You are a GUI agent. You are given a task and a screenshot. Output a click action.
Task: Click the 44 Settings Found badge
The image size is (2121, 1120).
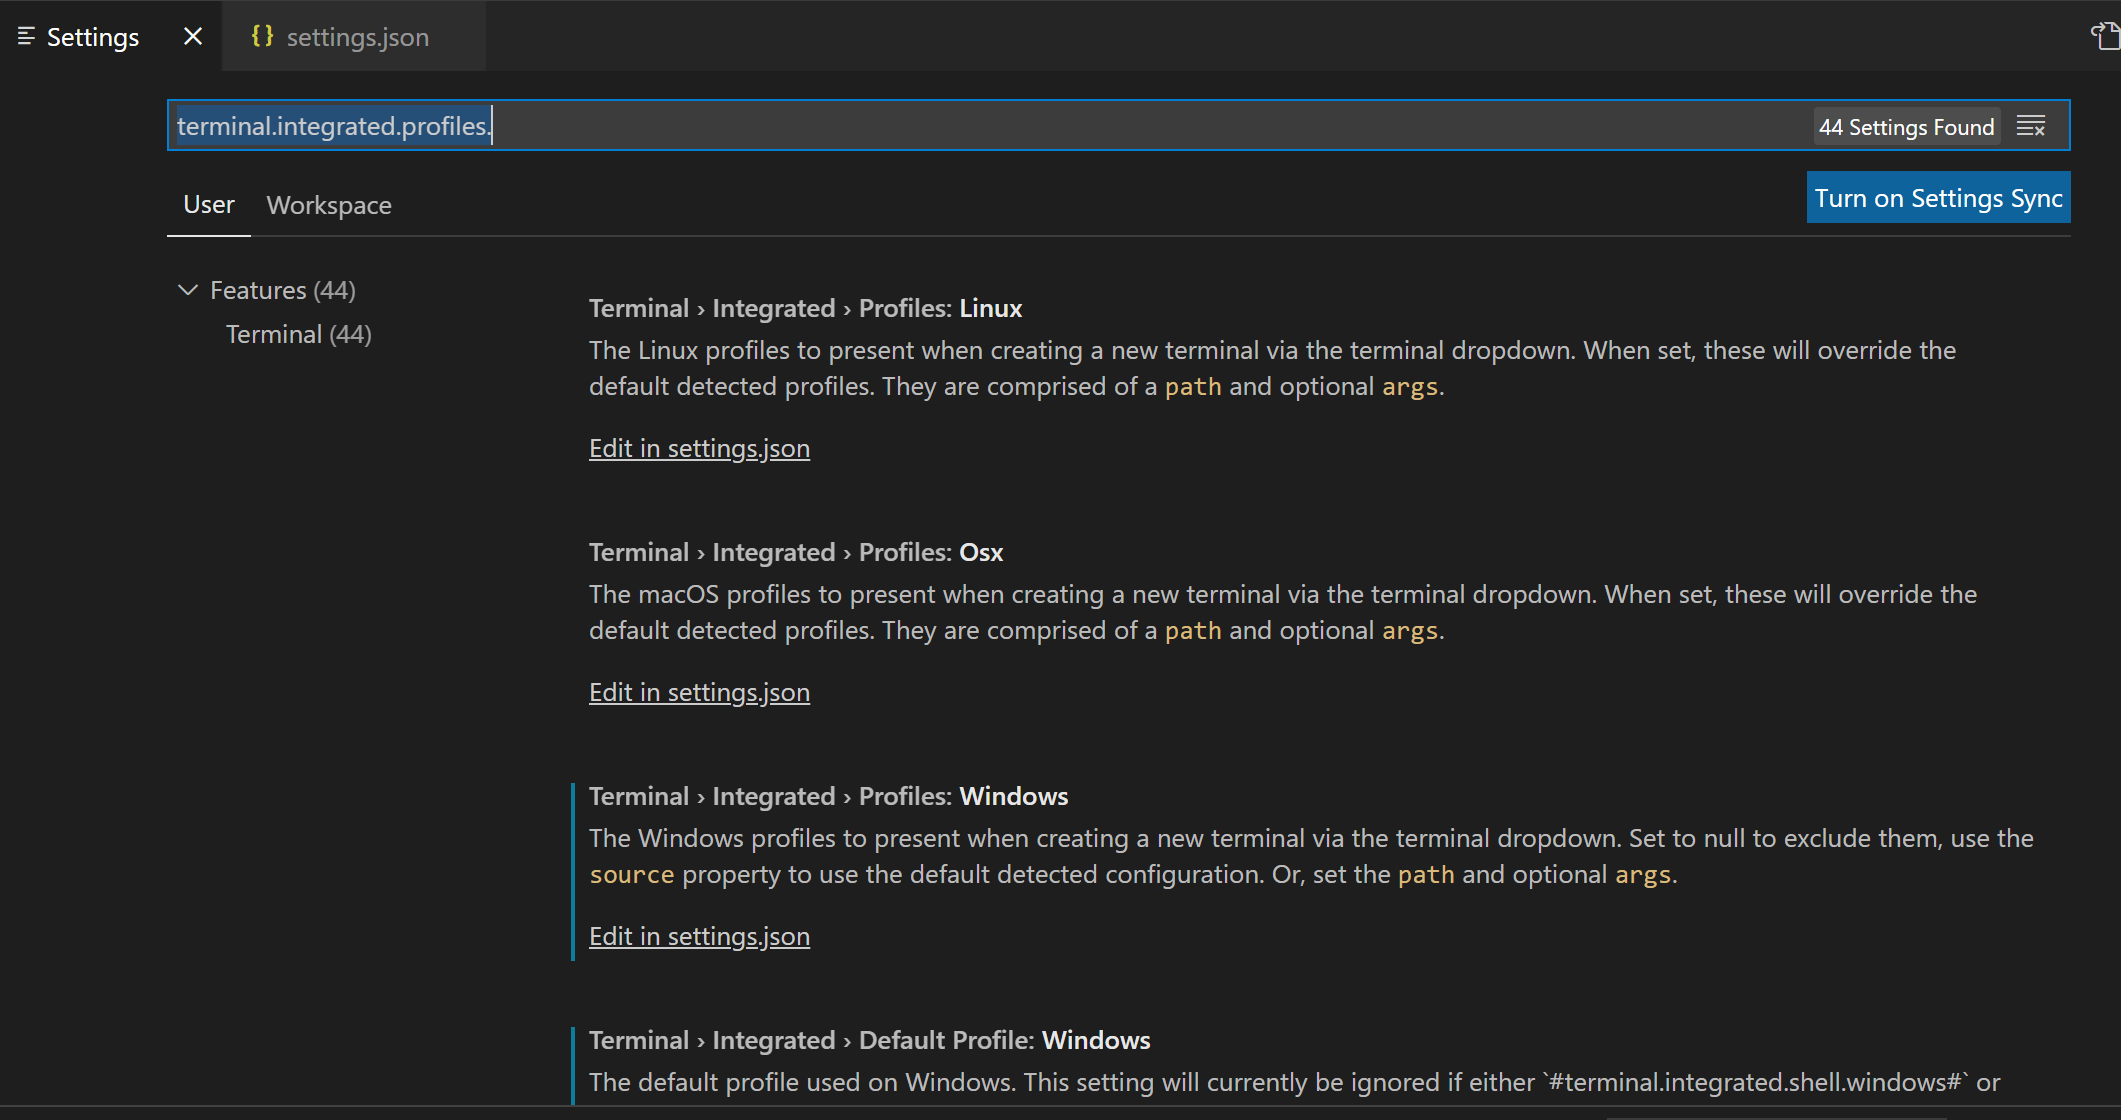coord(1906,127)
